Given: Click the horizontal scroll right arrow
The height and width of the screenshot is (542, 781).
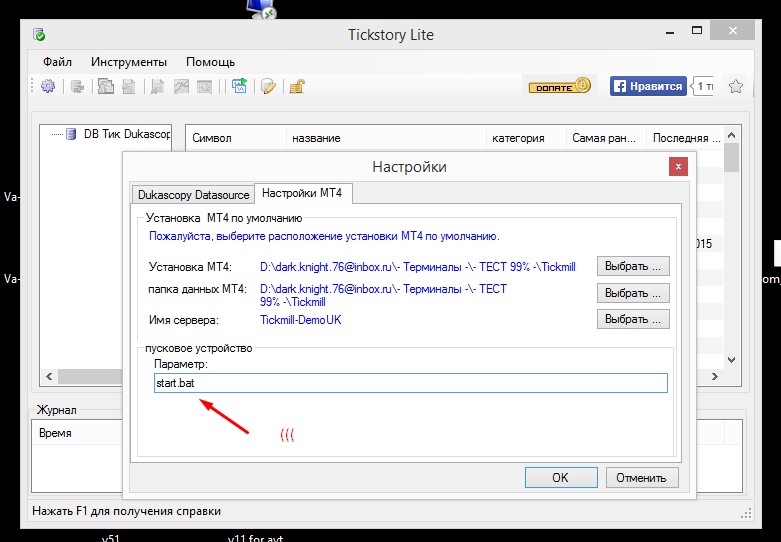Looking at the screenshot, I should (x=715, y=376).
